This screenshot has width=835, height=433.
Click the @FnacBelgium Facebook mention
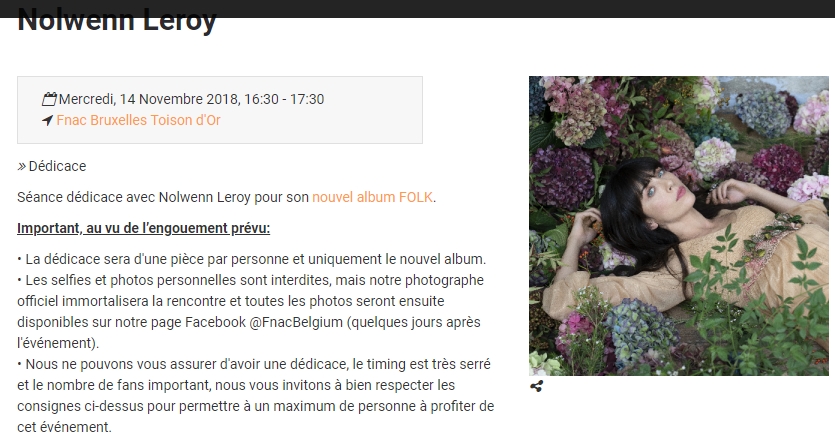coord(296,322)
